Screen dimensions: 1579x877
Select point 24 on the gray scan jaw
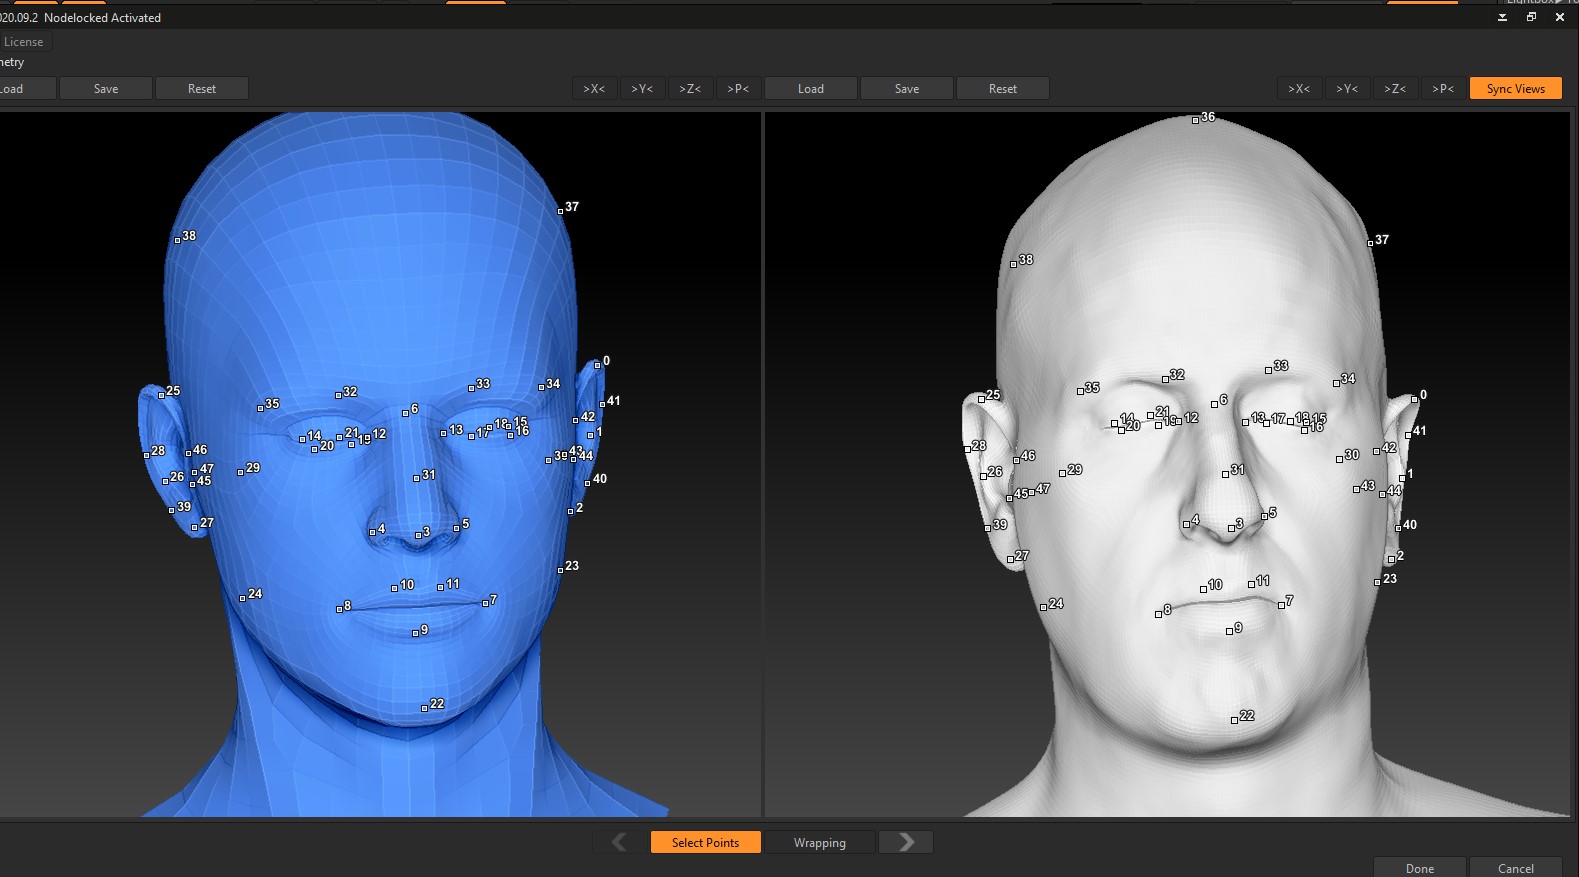pos(1044,608)
